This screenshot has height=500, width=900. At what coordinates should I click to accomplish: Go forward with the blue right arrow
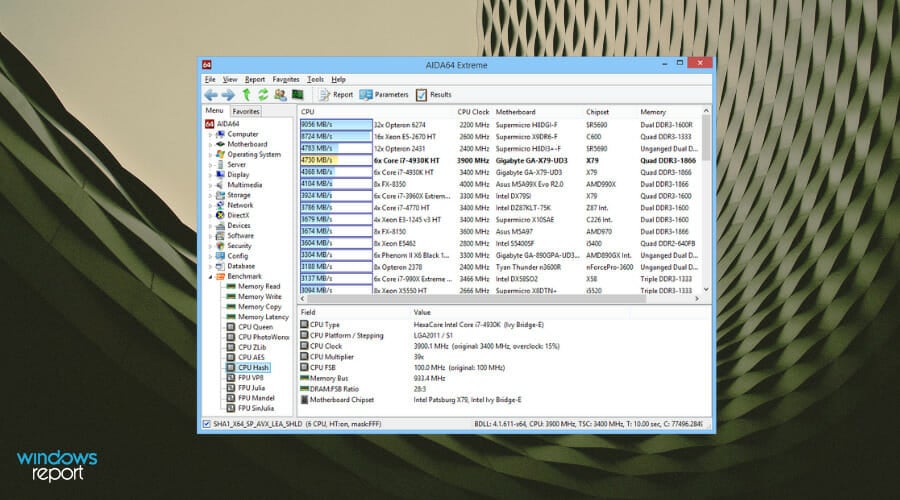point(228,95)
